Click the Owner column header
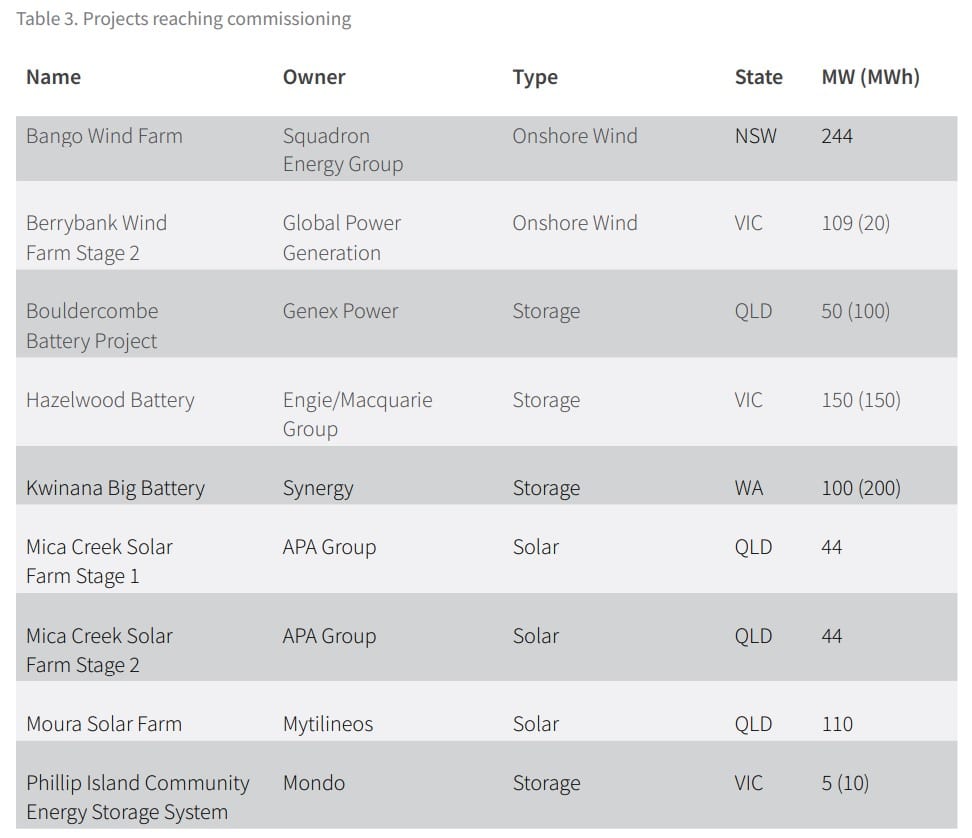Screen dimensions: 972x838 (314, 77)
